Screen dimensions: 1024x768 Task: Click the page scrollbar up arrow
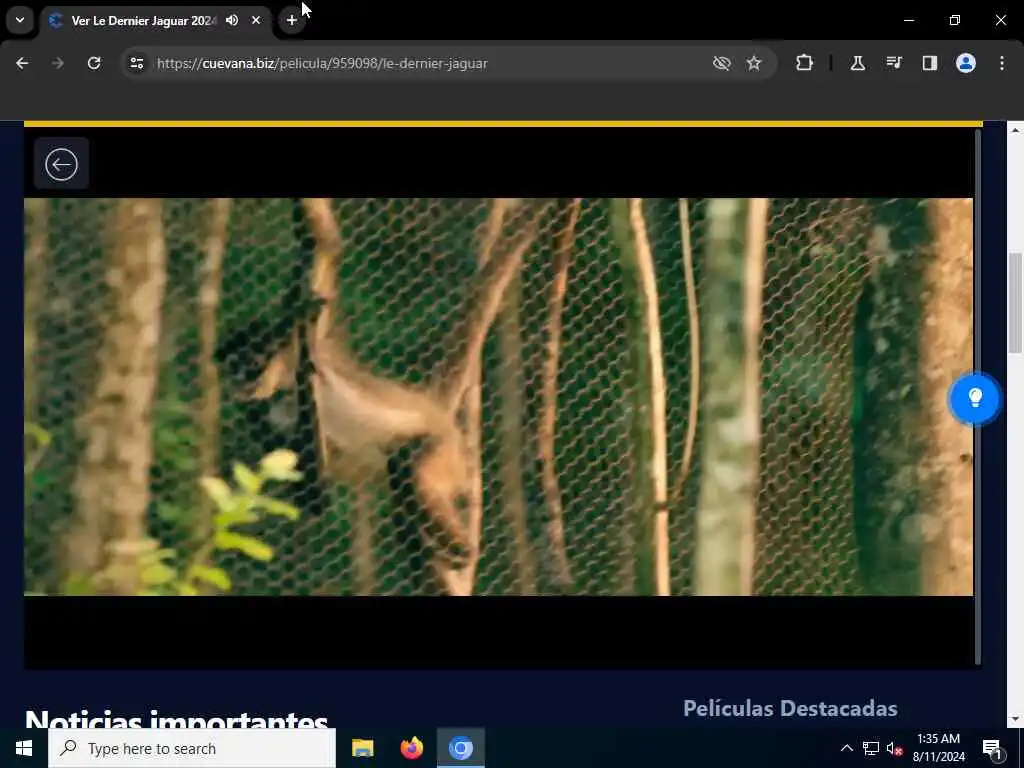(1015, 130)
